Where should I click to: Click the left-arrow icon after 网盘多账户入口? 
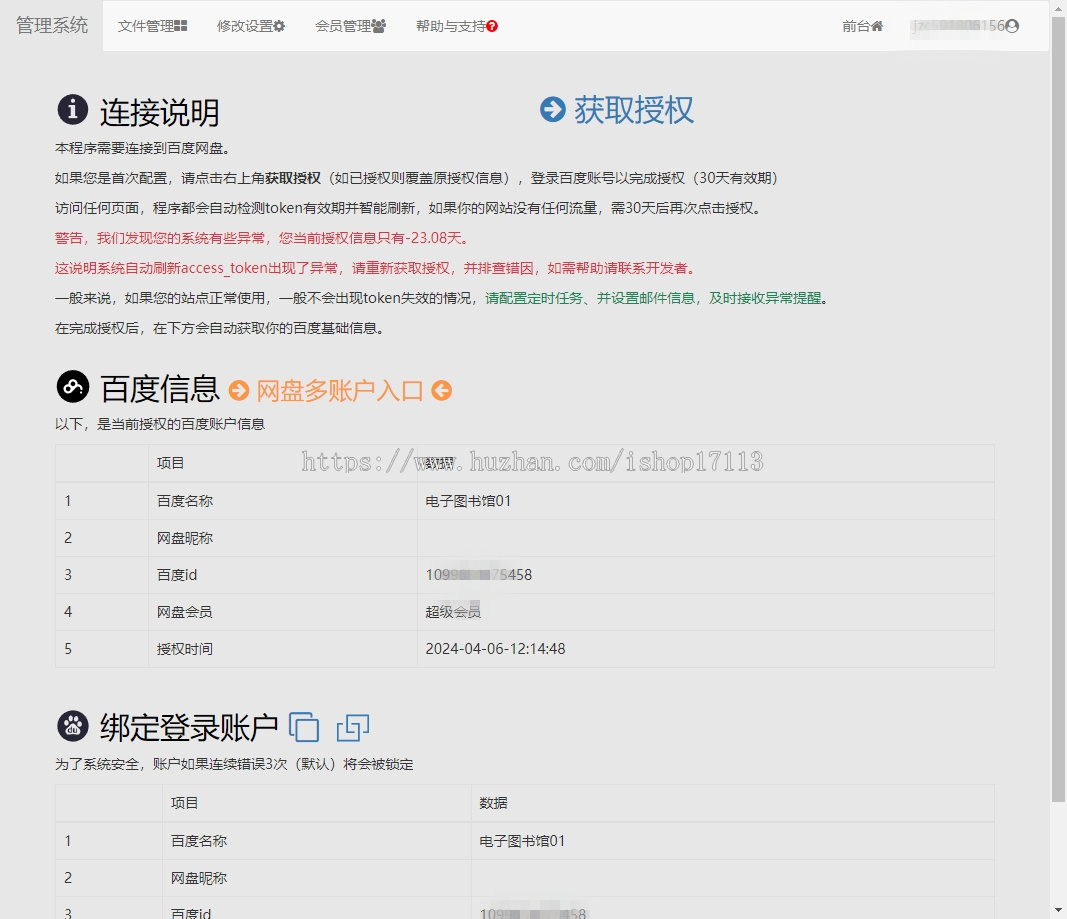coord(442,390)
